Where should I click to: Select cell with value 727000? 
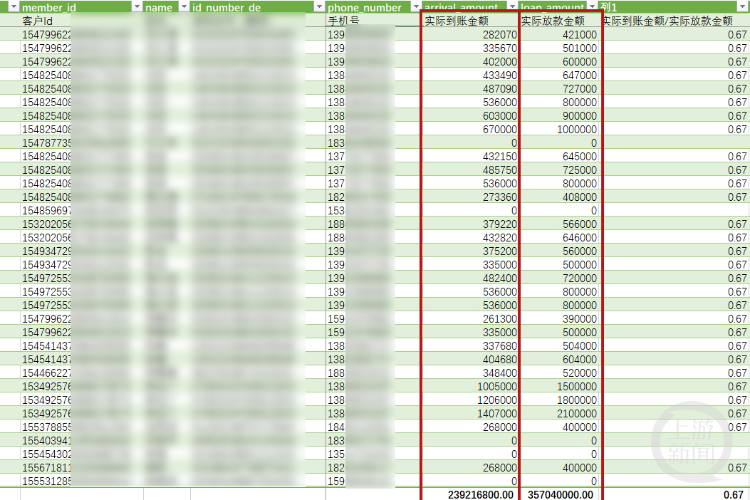[x=559, y=89]
